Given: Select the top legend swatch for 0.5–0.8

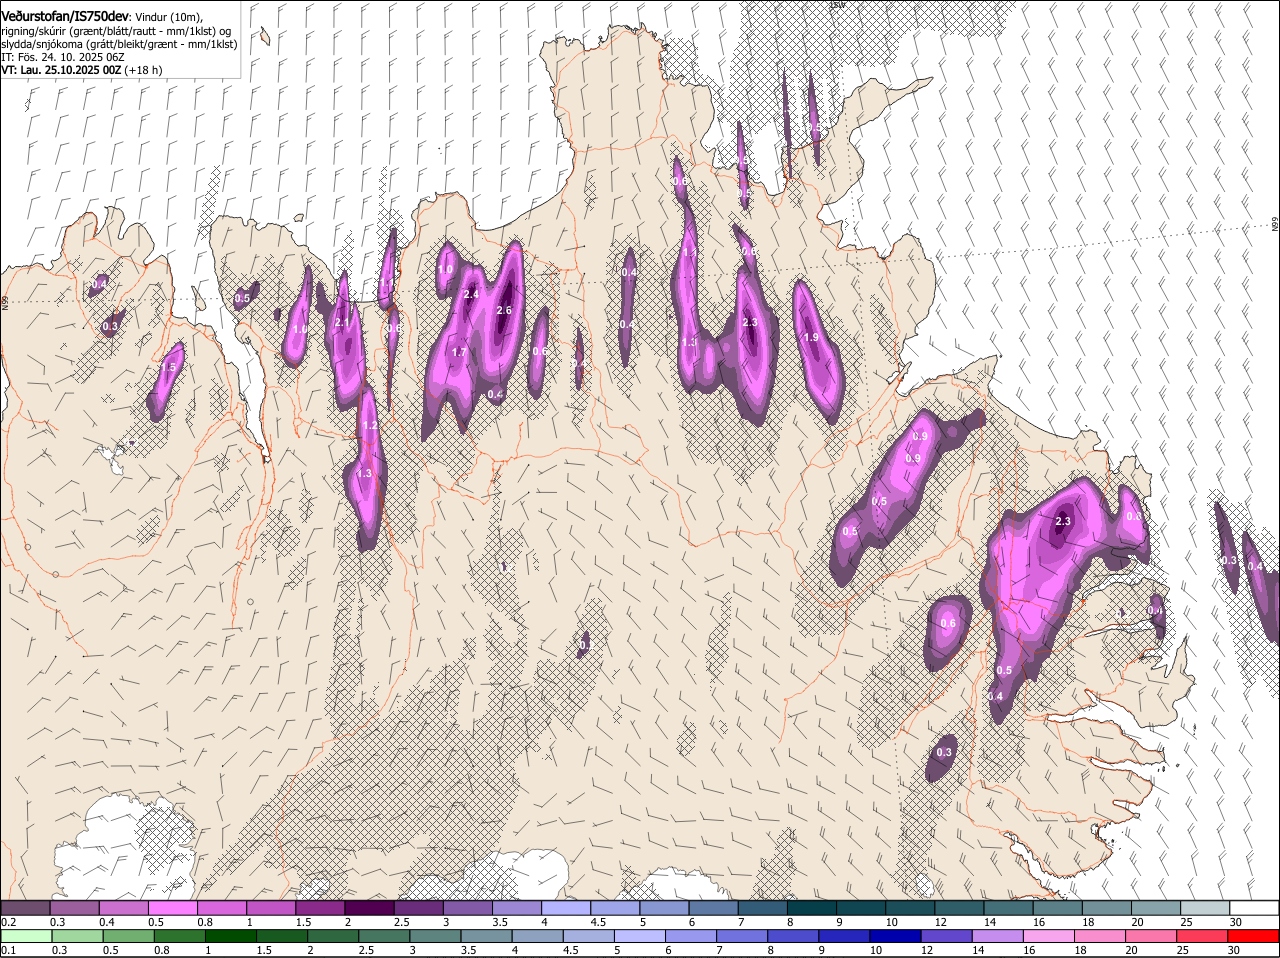Looking at the screenshot, I should [x=173, y=907].
